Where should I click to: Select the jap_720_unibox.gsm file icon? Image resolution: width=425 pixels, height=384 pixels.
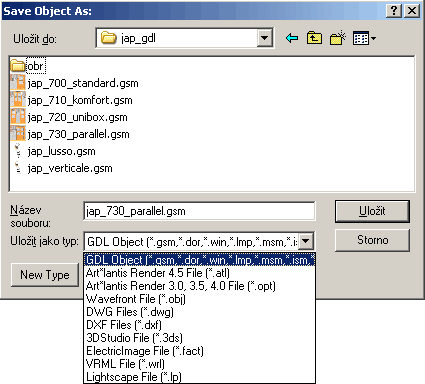click(x=18, y=117)
